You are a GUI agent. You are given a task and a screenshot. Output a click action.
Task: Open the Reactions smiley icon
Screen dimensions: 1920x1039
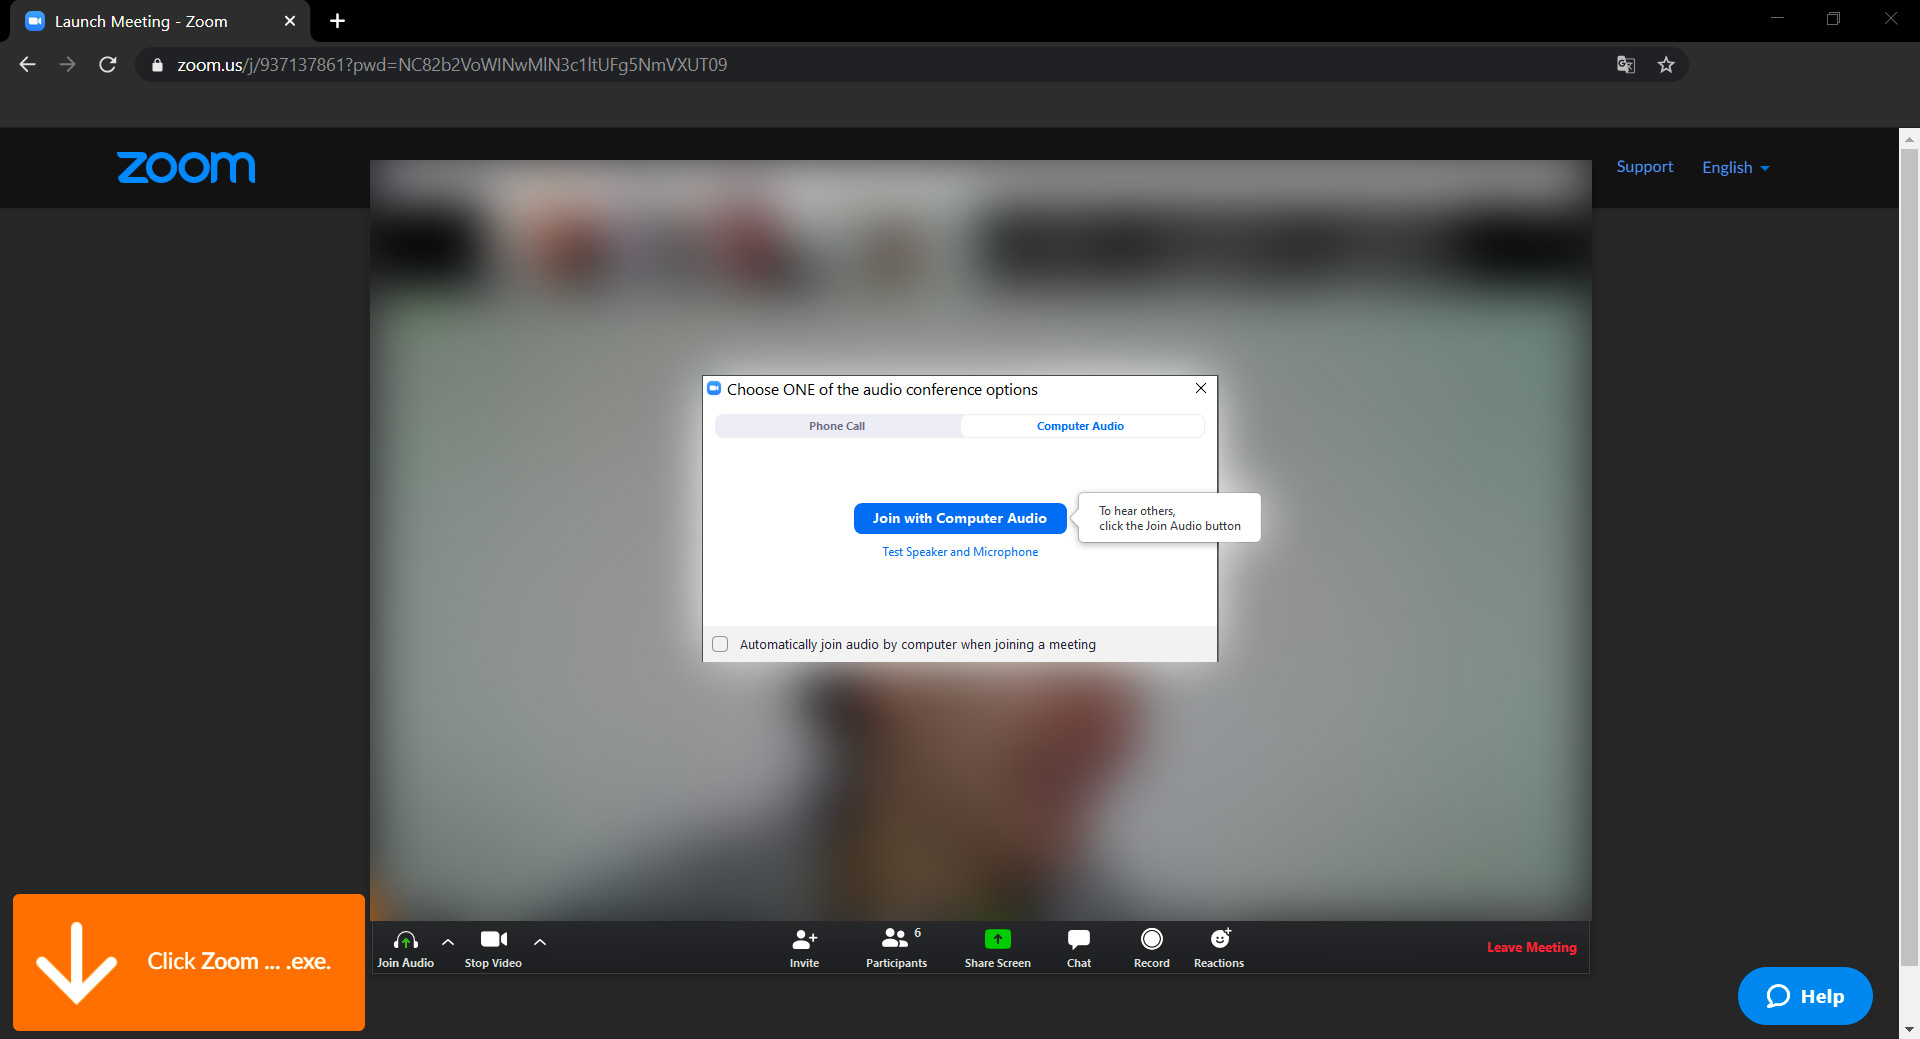(1220, 938)
